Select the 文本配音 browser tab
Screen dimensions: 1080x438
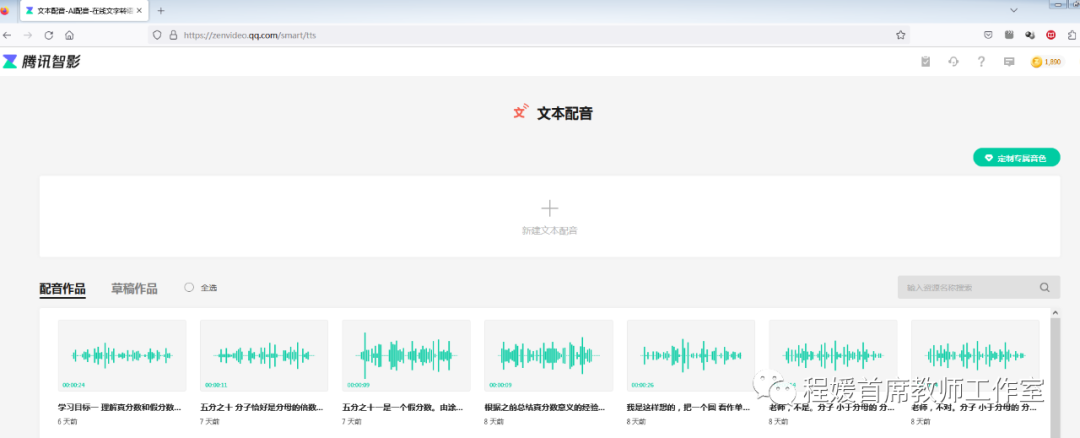83,10
